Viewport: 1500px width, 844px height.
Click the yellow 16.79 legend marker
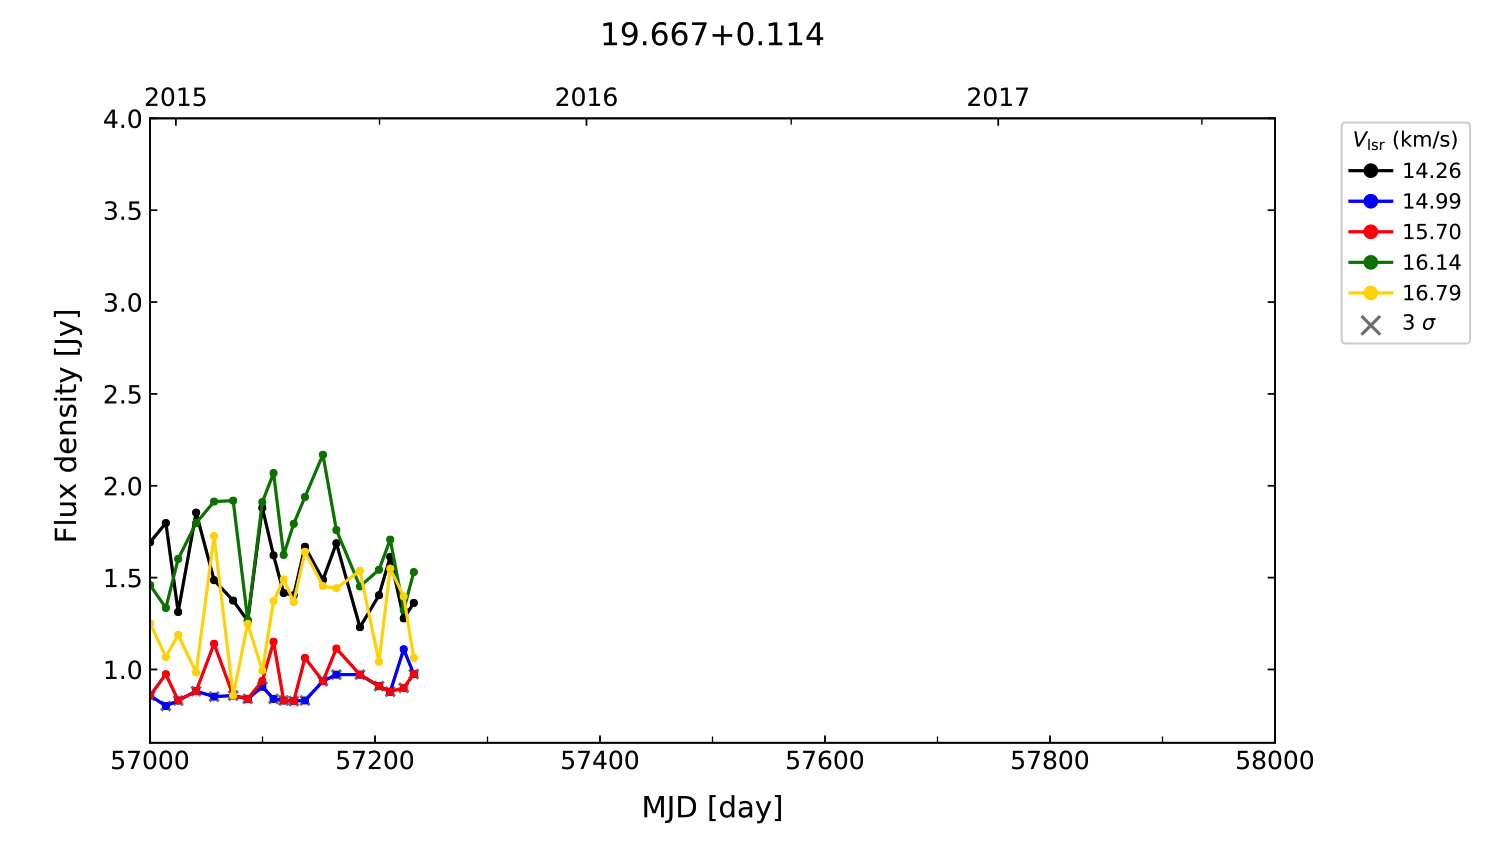pos(1370,293)
